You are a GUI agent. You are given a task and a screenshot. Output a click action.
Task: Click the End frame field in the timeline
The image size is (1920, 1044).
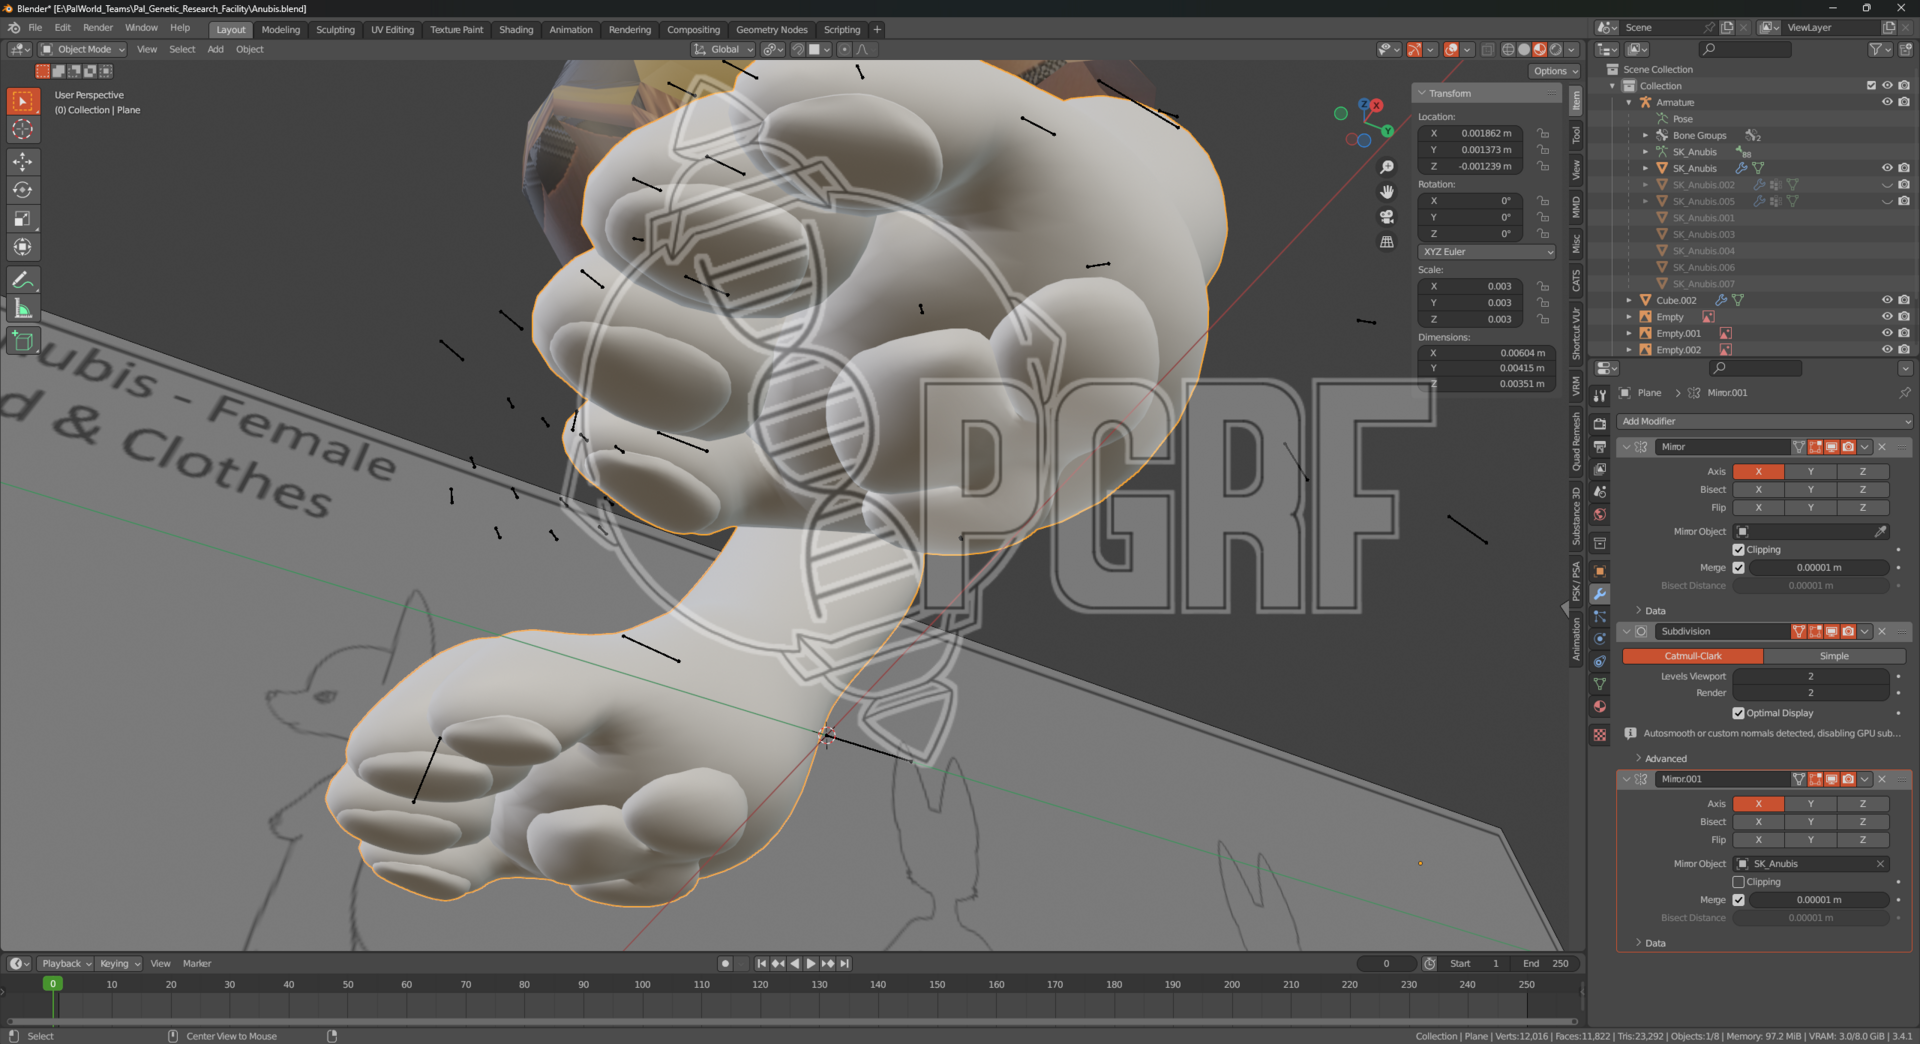tap(1545, 964)
